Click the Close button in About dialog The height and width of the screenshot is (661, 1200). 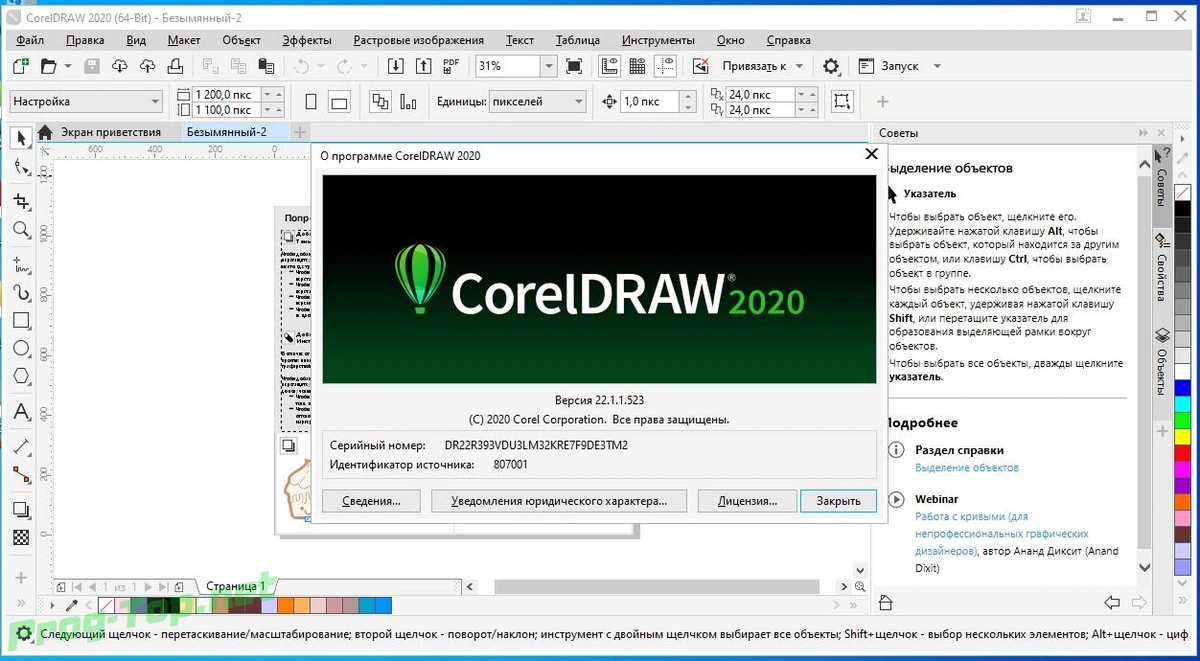838,501
